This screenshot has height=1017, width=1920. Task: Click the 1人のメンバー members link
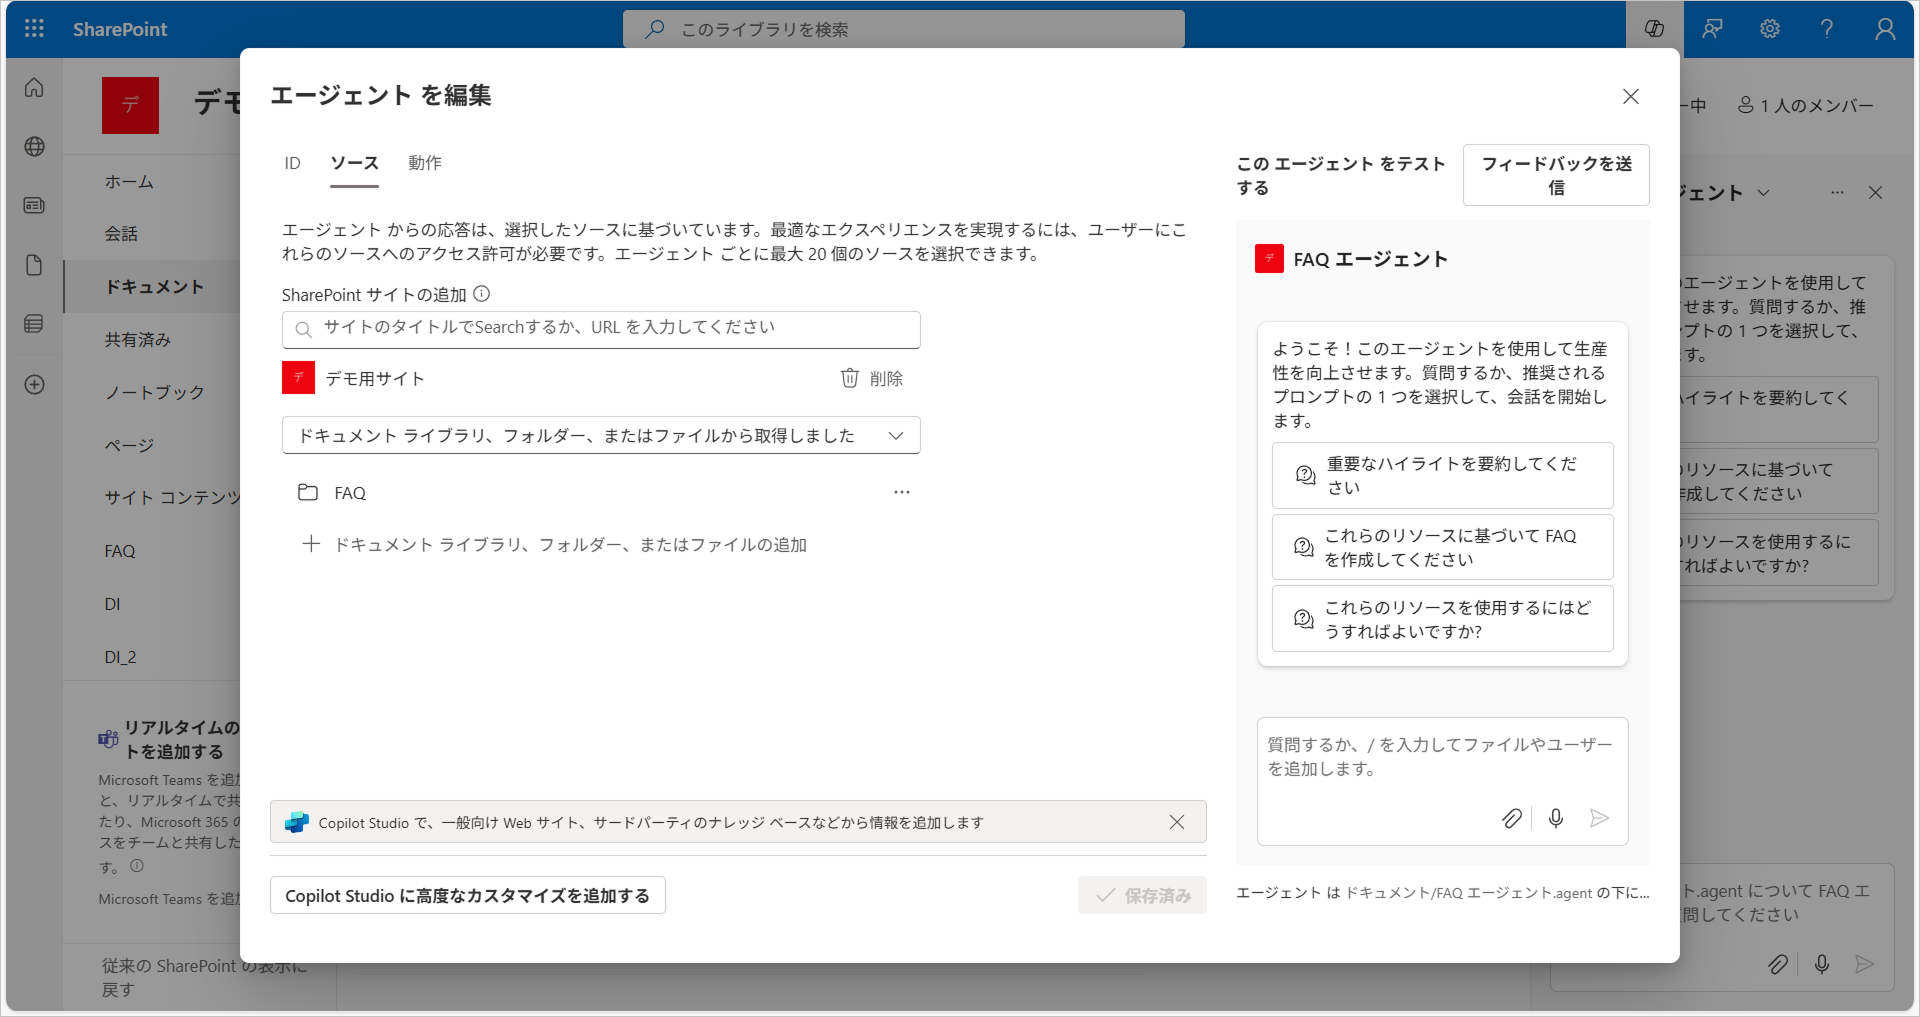[1806, 105]
